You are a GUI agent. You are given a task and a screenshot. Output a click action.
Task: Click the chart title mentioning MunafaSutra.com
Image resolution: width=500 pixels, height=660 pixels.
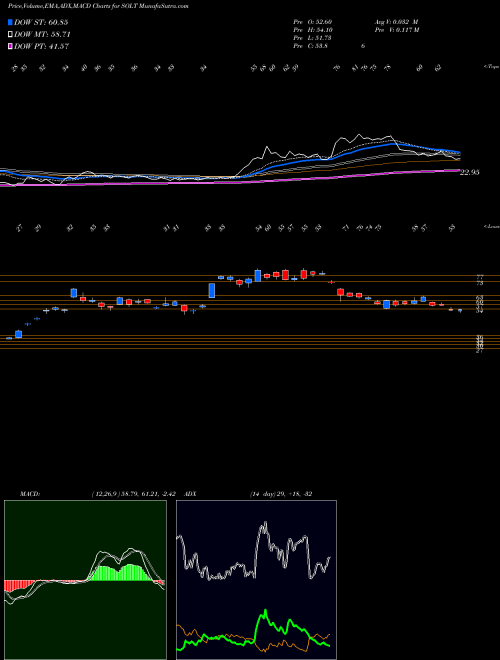[x=98, y=6]
